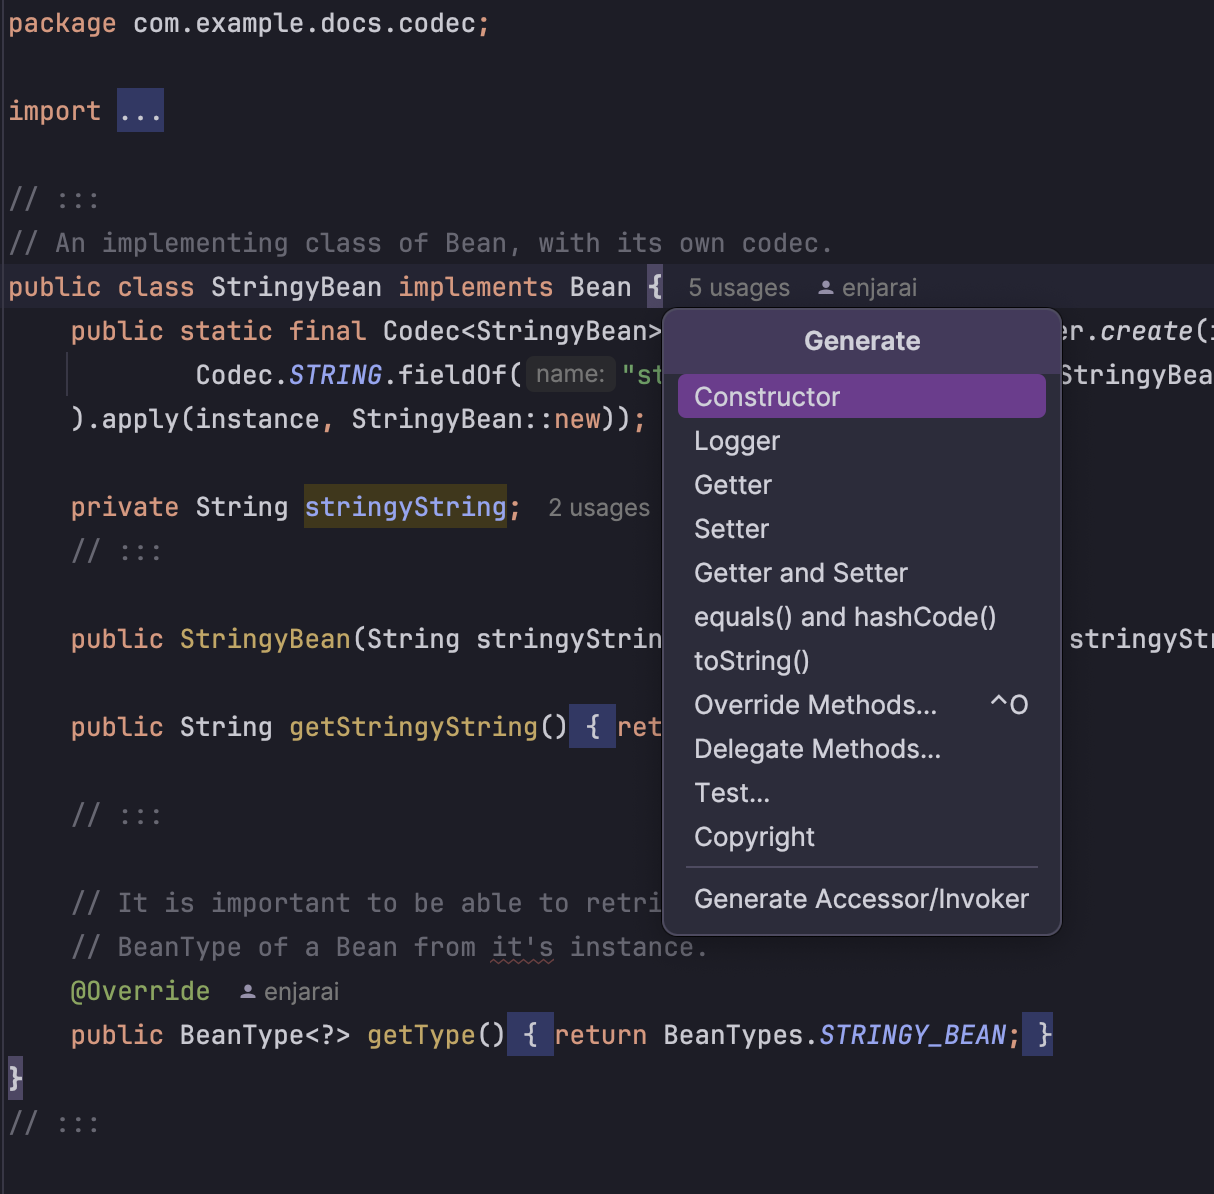Image resolution: width=1214 pixels, height=1194 pixels.
Task: Open the Override Methods dialog
Action: 815,704
